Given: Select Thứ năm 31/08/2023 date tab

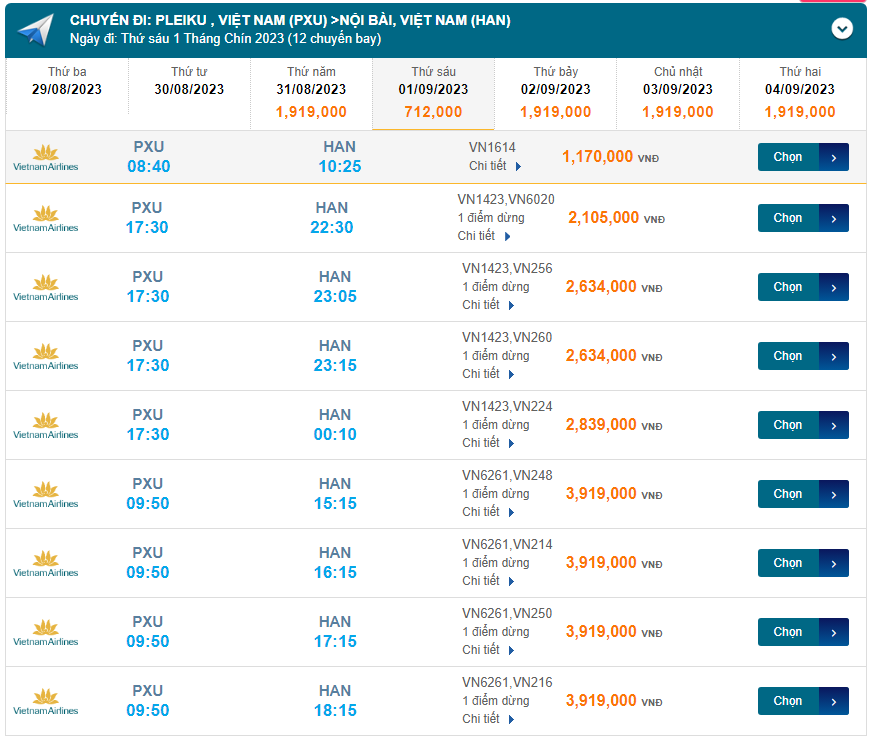Looking at the screenshot, I should (311, 93).
